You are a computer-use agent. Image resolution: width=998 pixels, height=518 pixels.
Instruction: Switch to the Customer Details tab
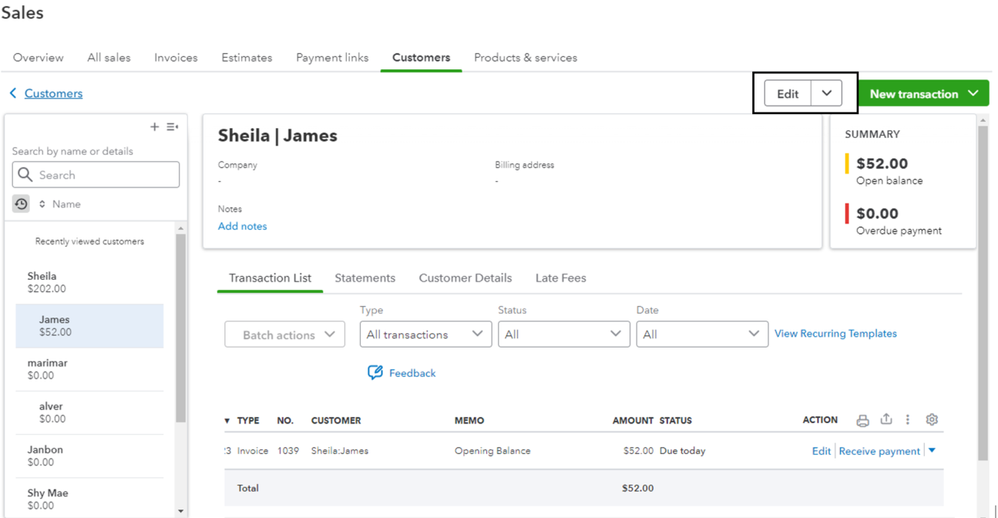pos(465,278)
